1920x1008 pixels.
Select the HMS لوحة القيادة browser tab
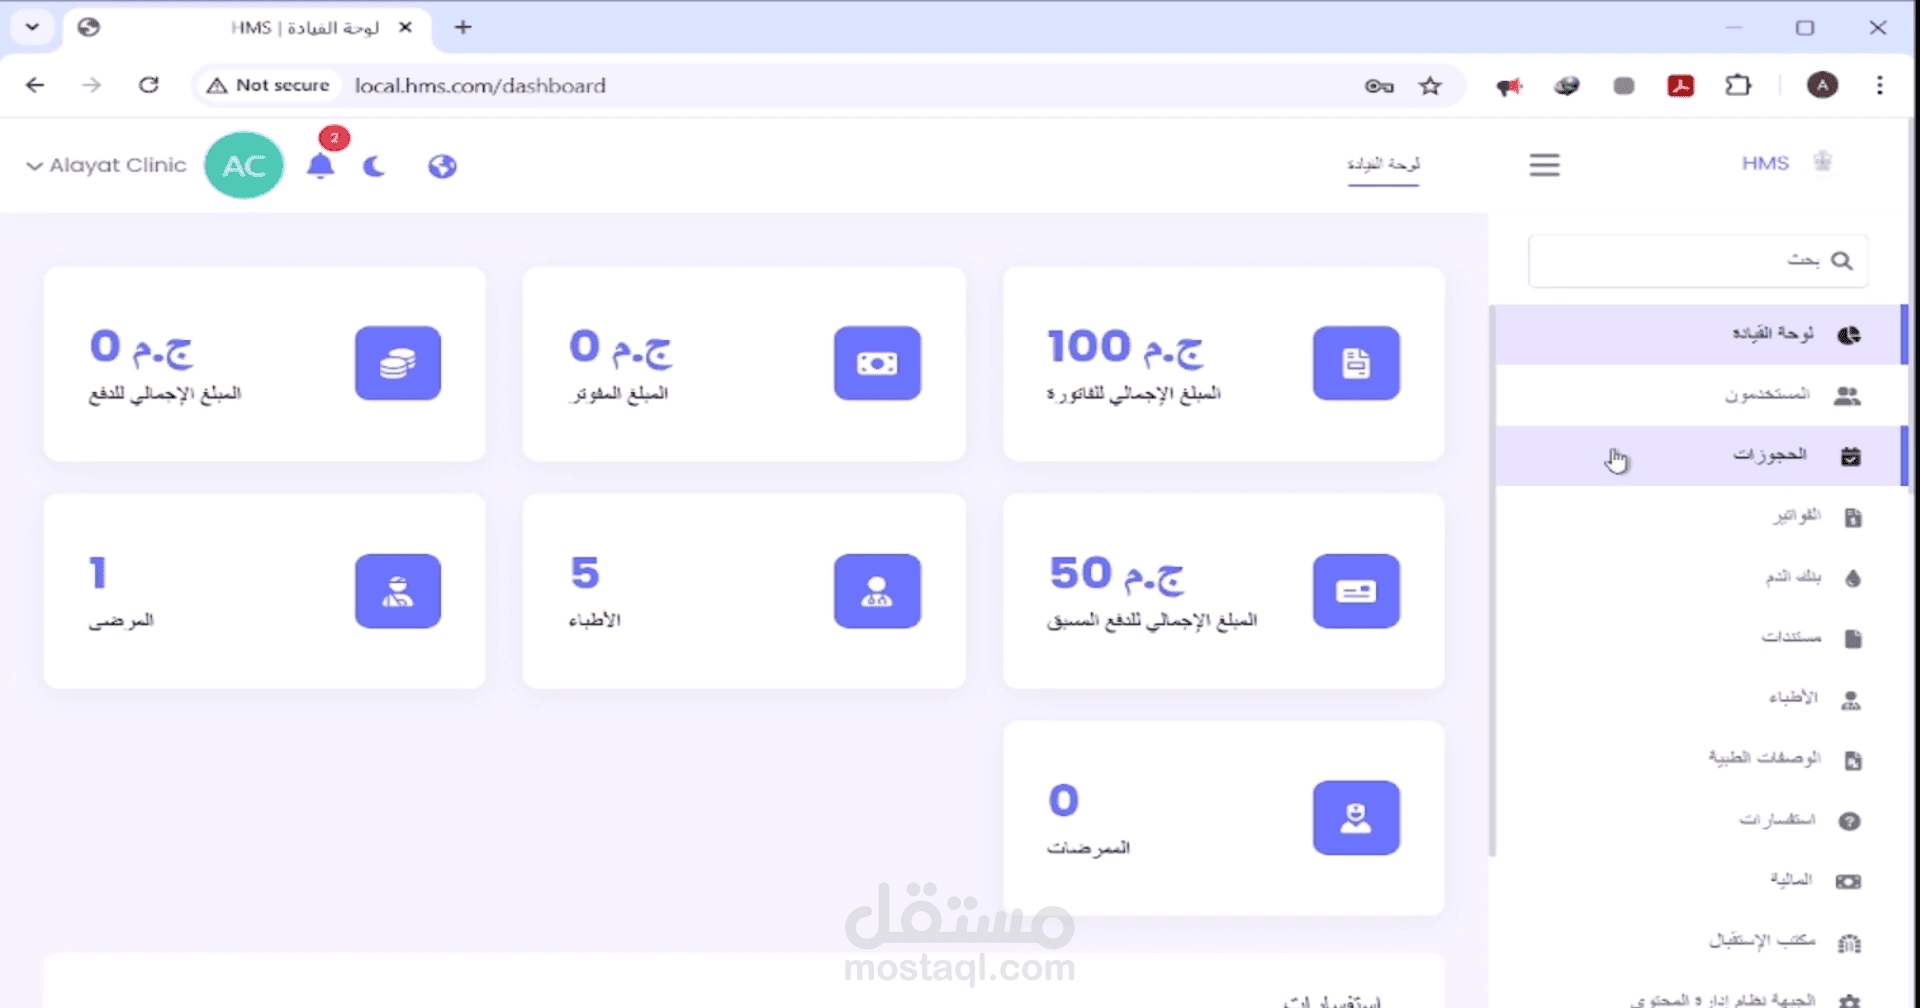(x=247, y=28)
